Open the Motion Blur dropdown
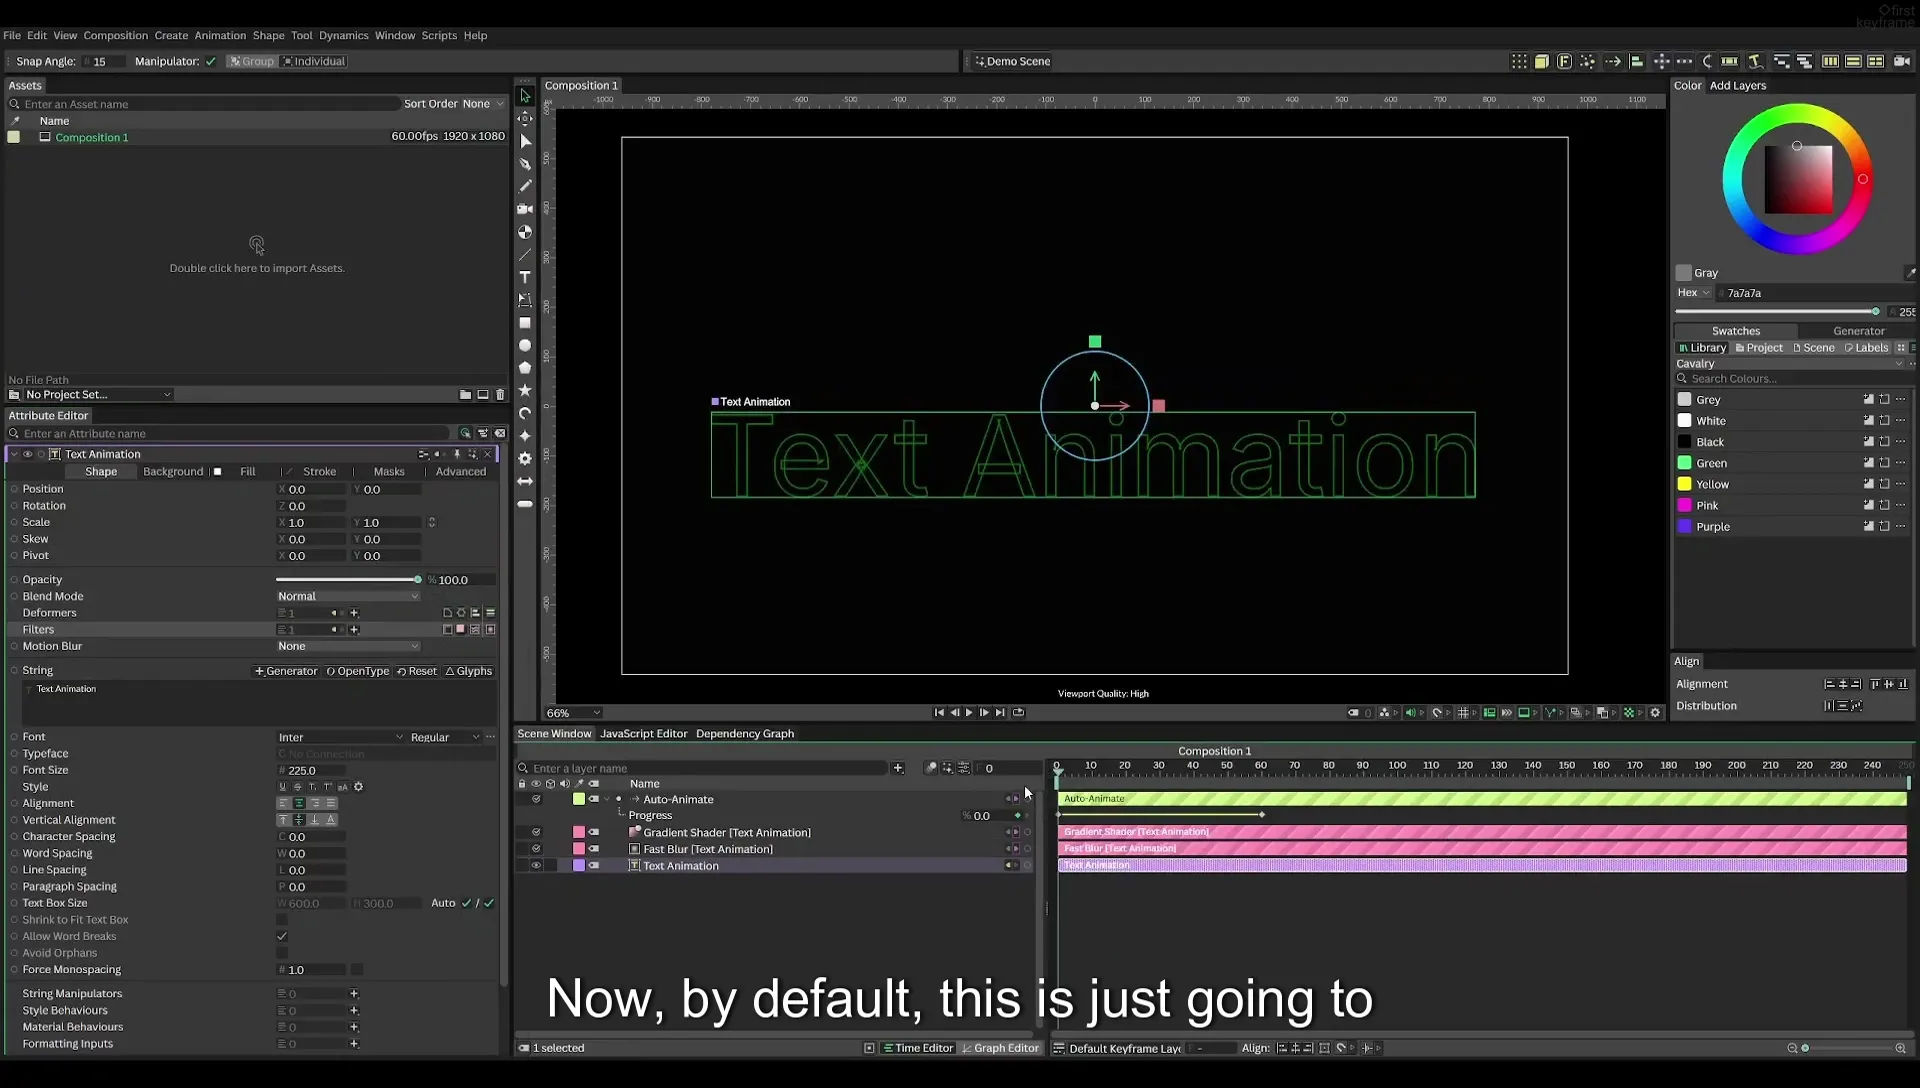Screen dimensions: 1920x1088 [x=348, y=646]
